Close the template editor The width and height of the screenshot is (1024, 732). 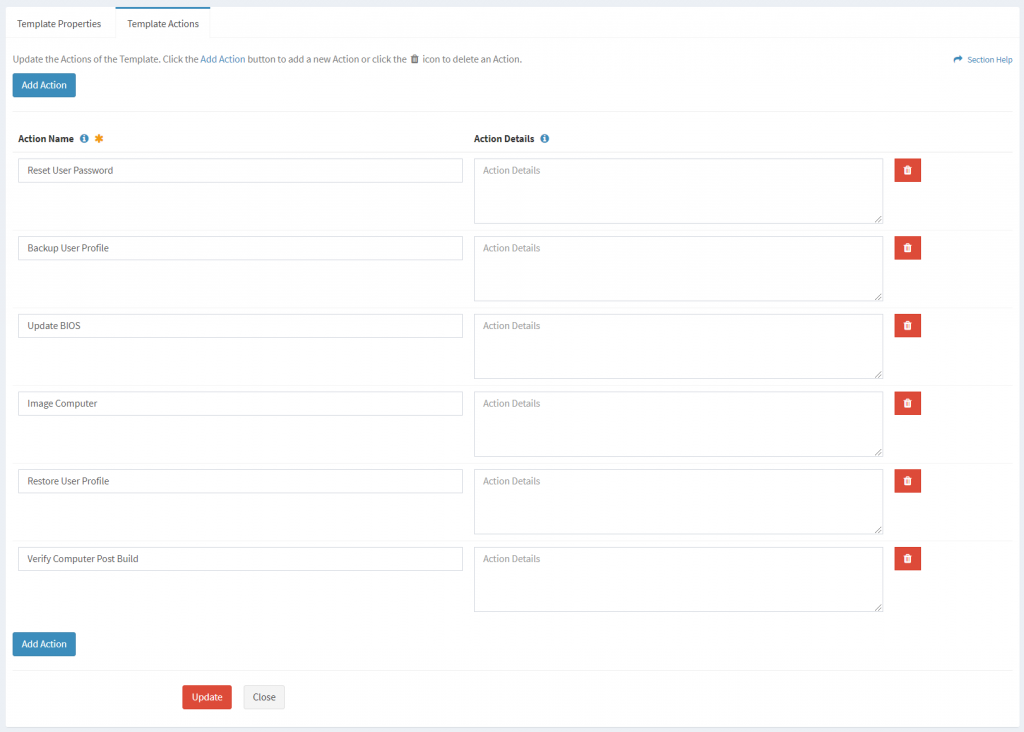pos(263,697)
